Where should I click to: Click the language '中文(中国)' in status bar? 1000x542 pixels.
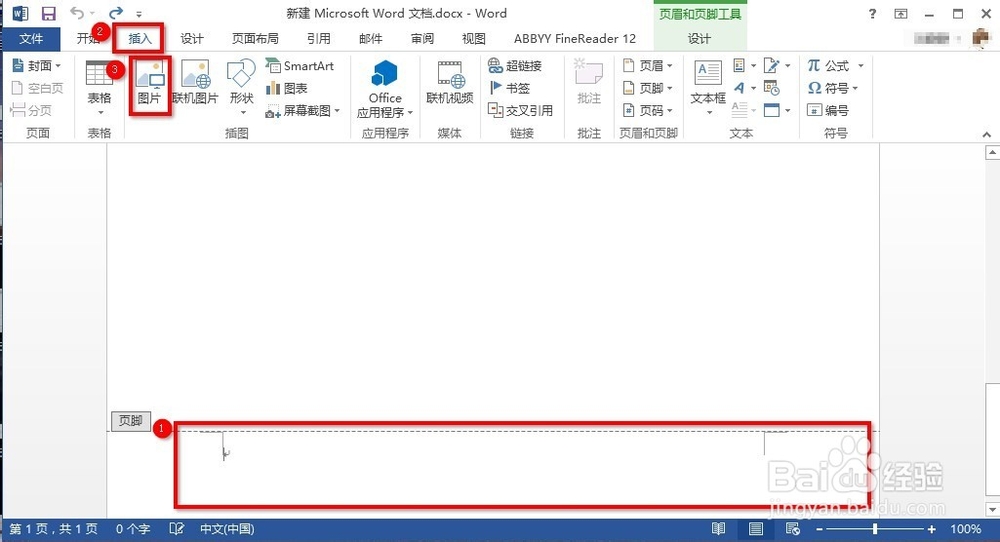click(227, 529)
